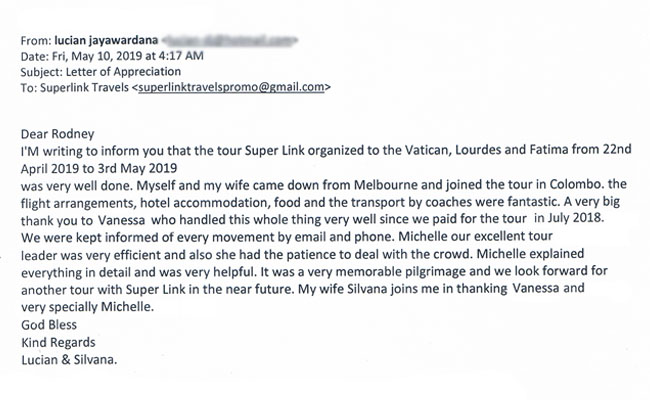Click the signature Lucian & Silvana
The width and height of the screenshot is (650, 400).
pos(69,360)
